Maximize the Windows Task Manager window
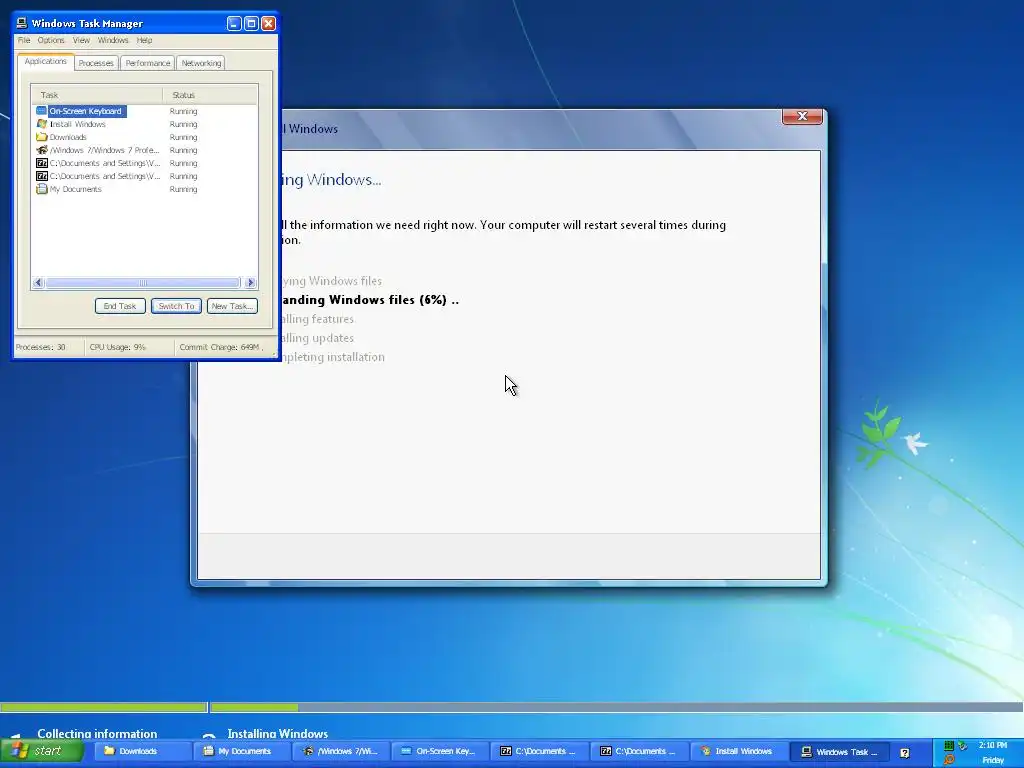Image resolution: width=1024 pixels, height=768 pixels. (x=251, y=24)
